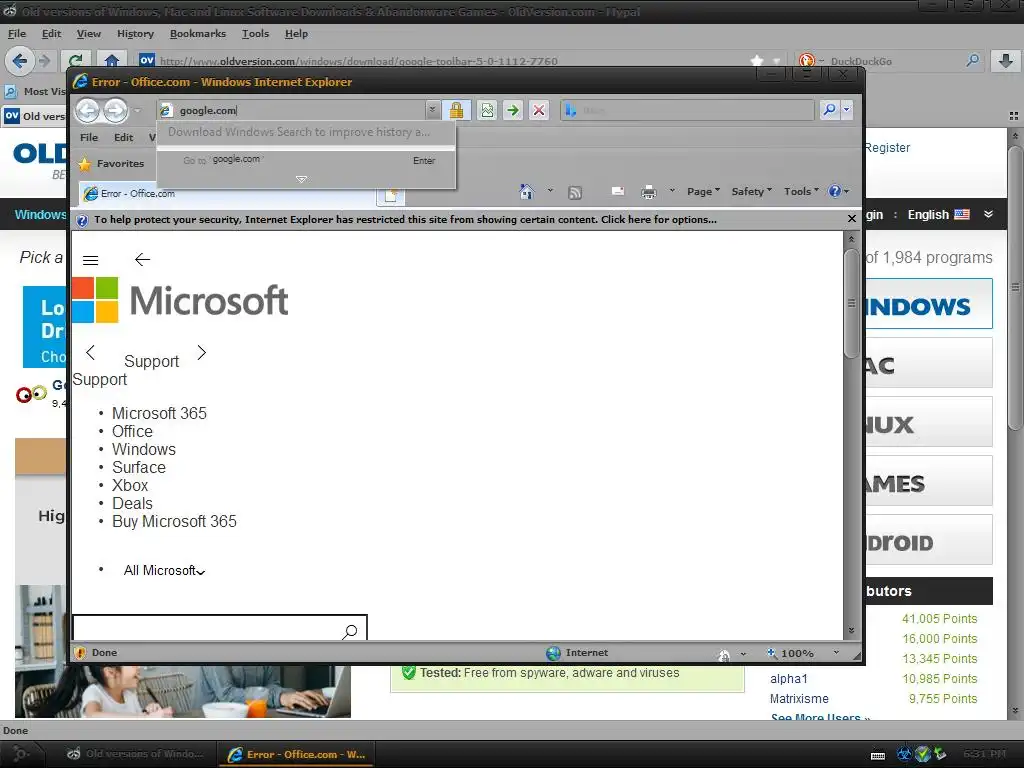Open the Firefox History menu
The height and width of the screenshot is (768, 1024).
[x=135, y=34]
